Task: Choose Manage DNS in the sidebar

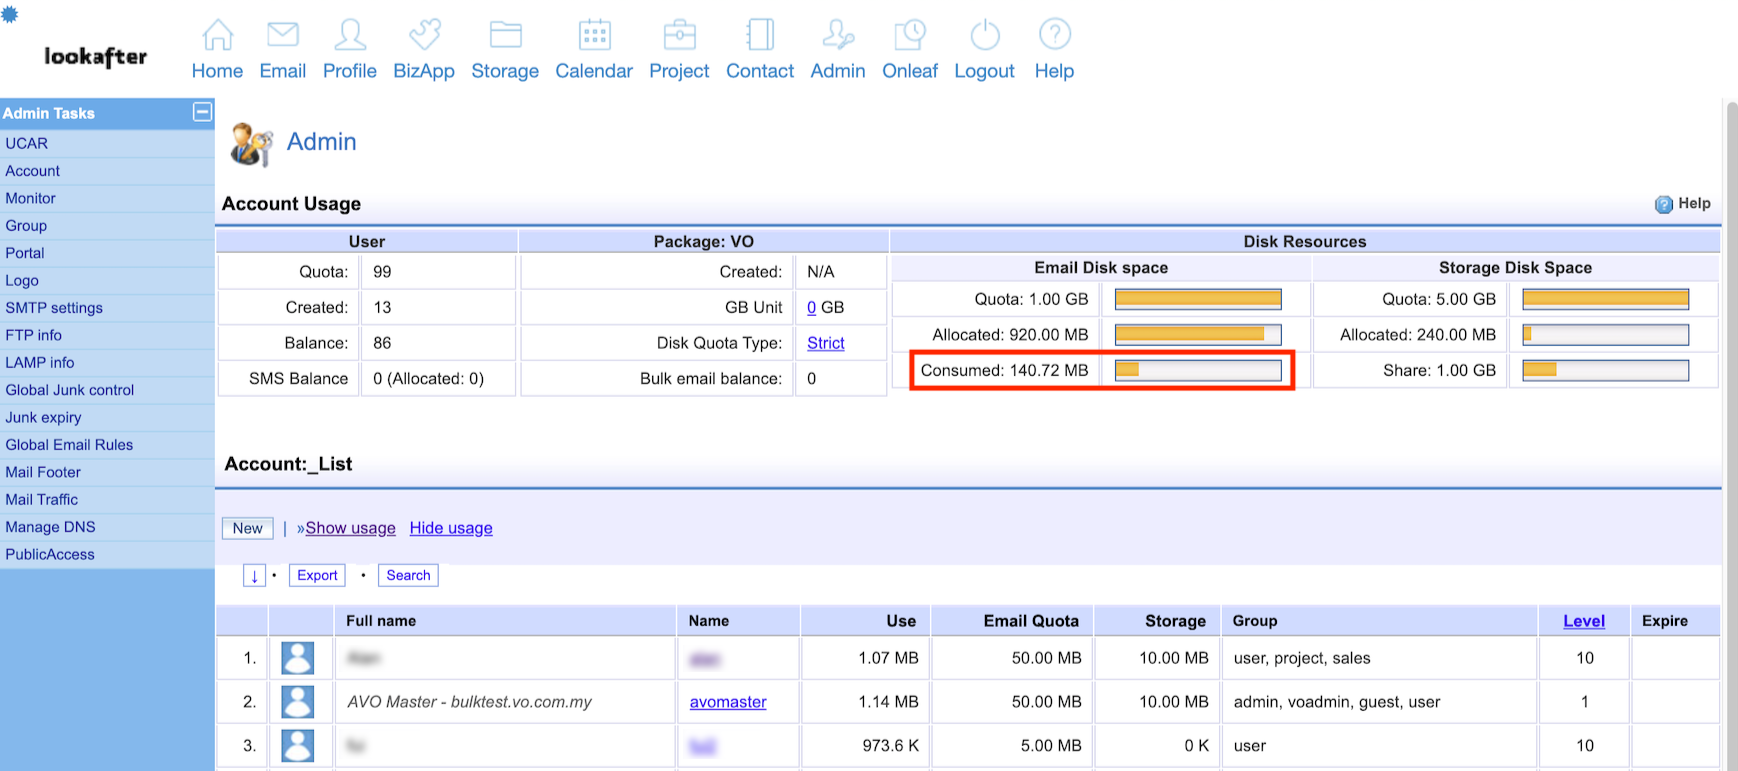Action: (50, 527)
